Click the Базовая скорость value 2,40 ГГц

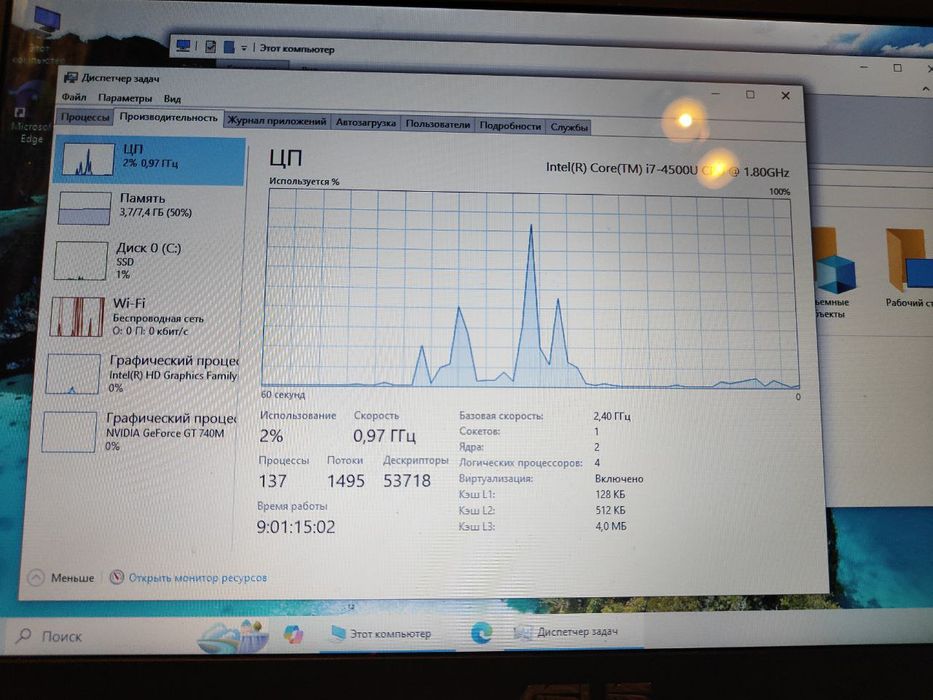pyautogui.click(x=612, y=416)
